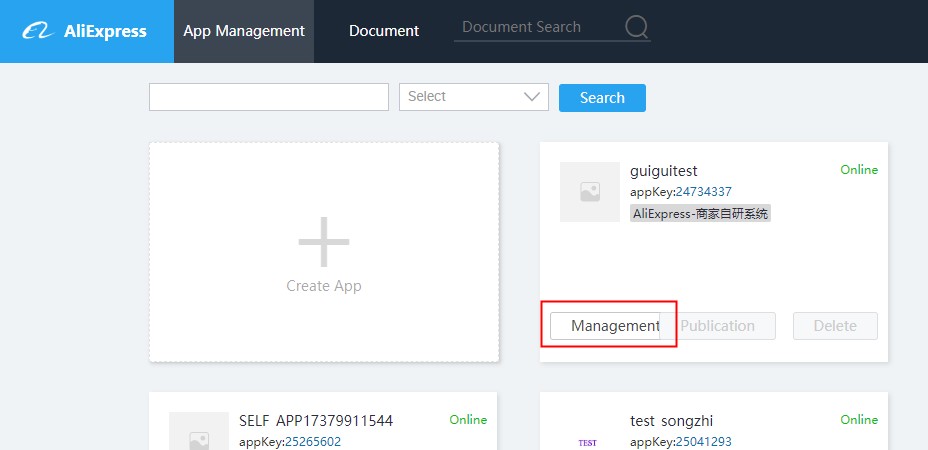Click the appKey 25265602 link

pos(313,442)
